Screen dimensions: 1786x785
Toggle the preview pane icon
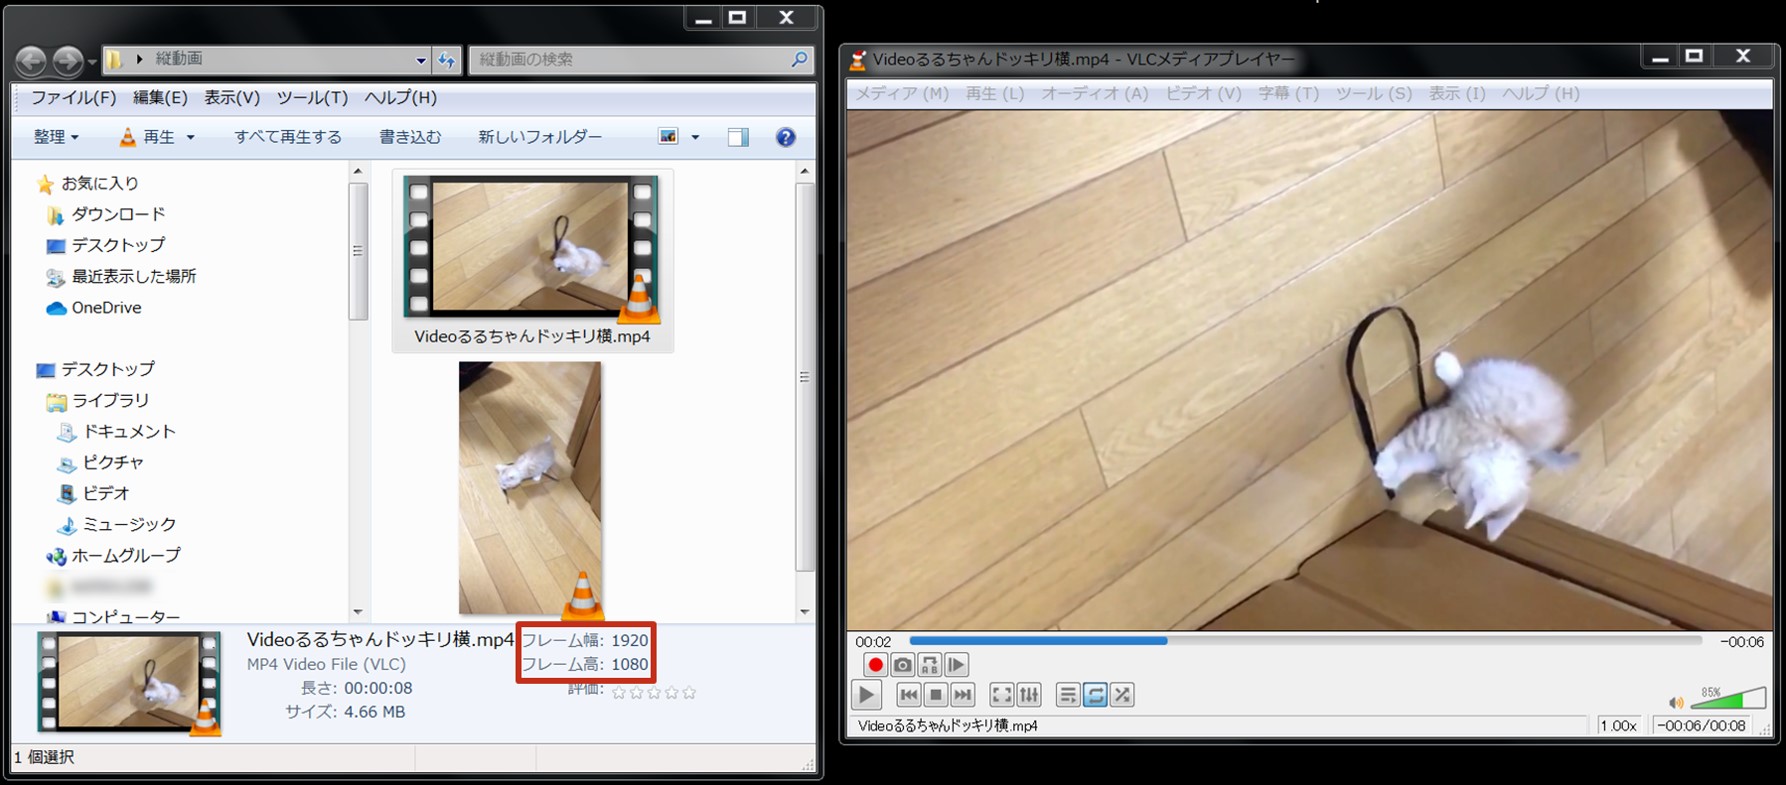[x=738, y=137]
